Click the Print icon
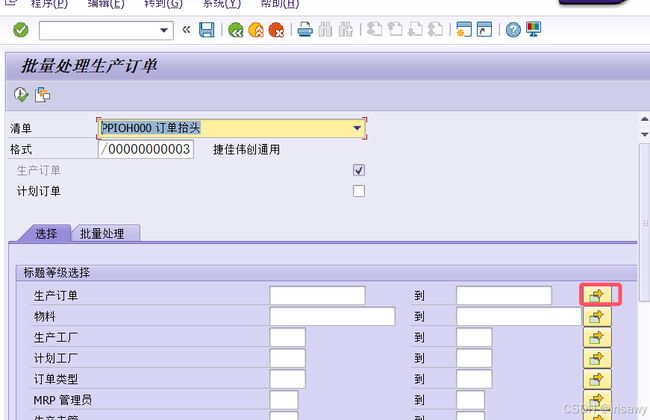 coord(305,30)
